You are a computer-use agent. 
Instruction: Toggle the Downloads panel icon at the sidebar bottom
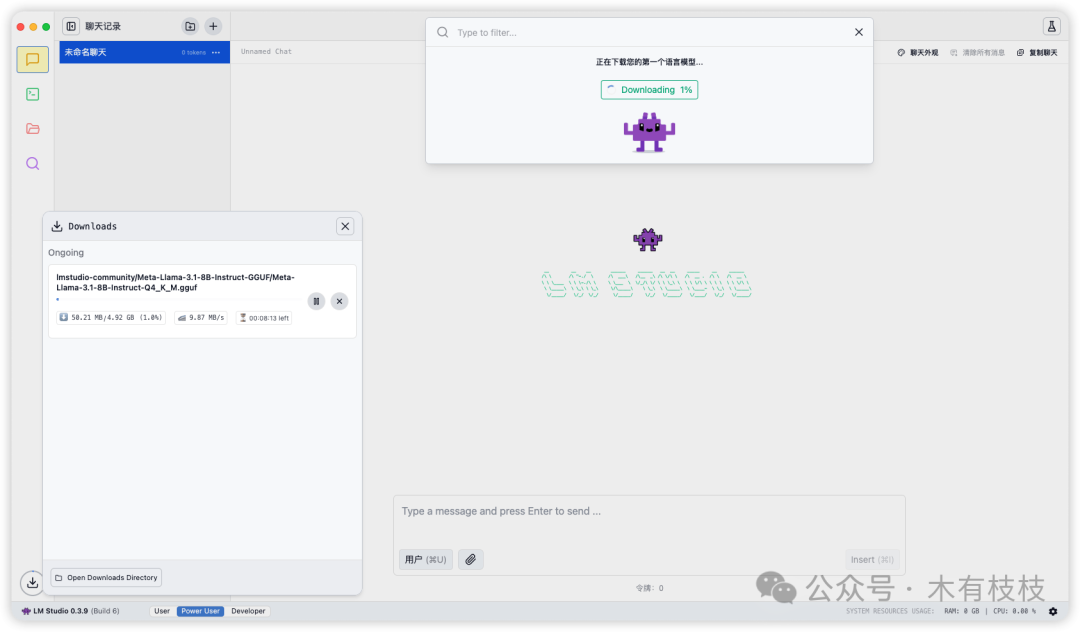point(32,582)
